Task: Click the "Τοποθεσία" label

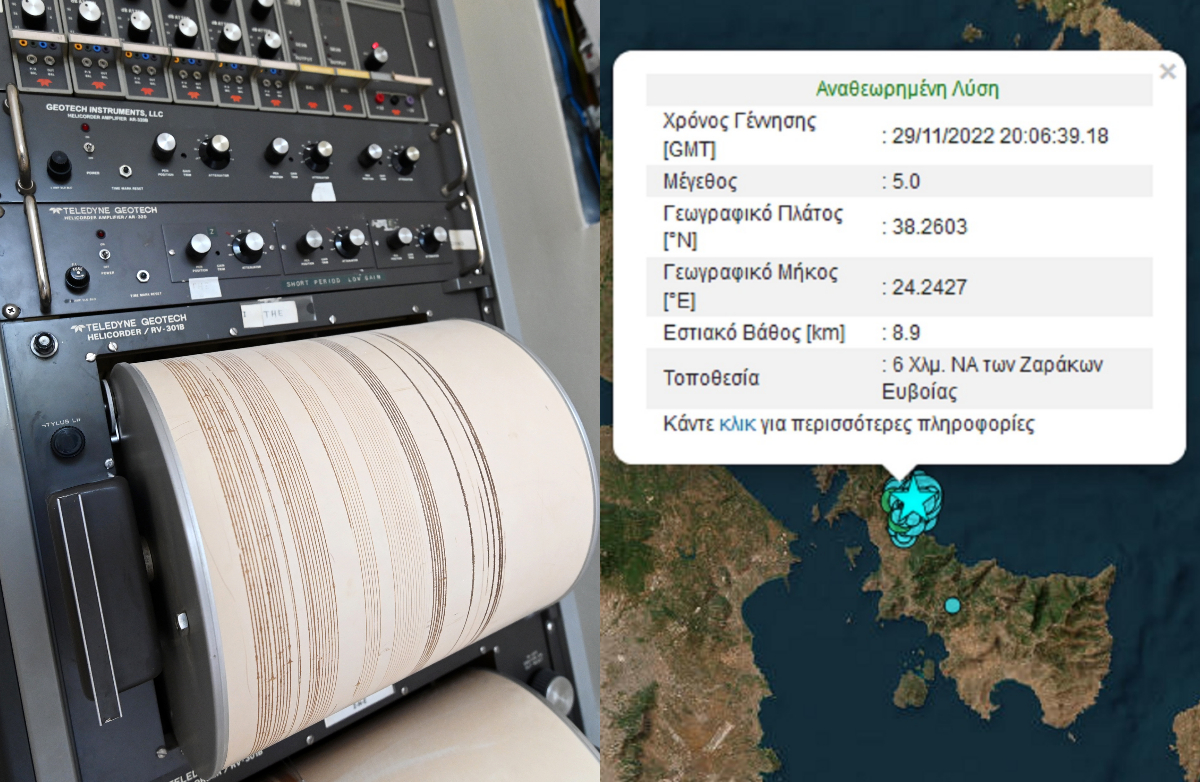Action: (x=711, y=378)
